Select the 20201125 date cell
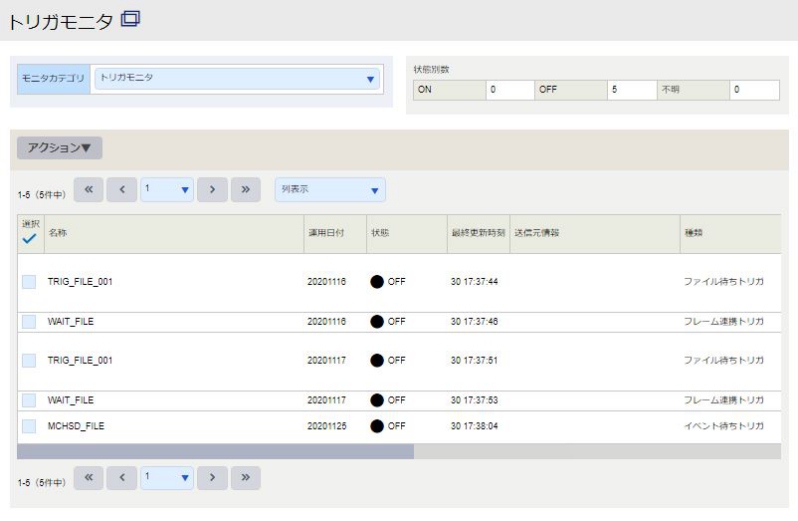Image resolution: width=798 pixels, height=521 pixels. point(327,426)
